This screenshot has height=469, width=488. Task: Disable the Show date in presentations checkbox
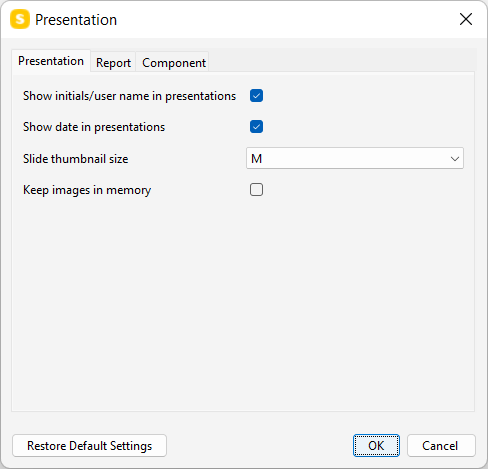tap(256, 127)
